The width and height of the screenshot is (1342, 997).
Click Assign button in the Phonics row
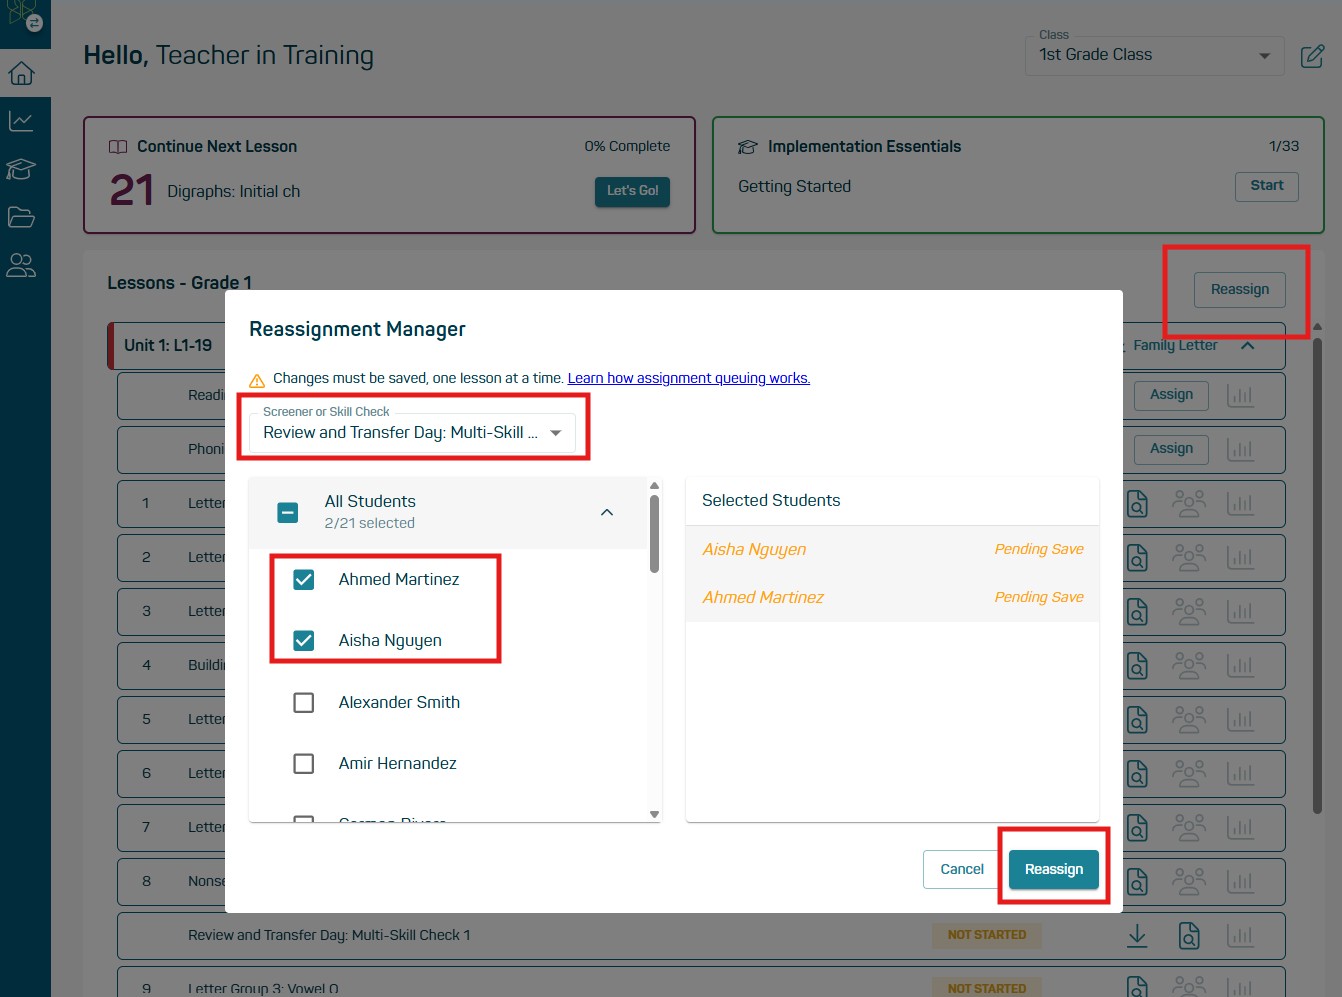[1171, 449]
